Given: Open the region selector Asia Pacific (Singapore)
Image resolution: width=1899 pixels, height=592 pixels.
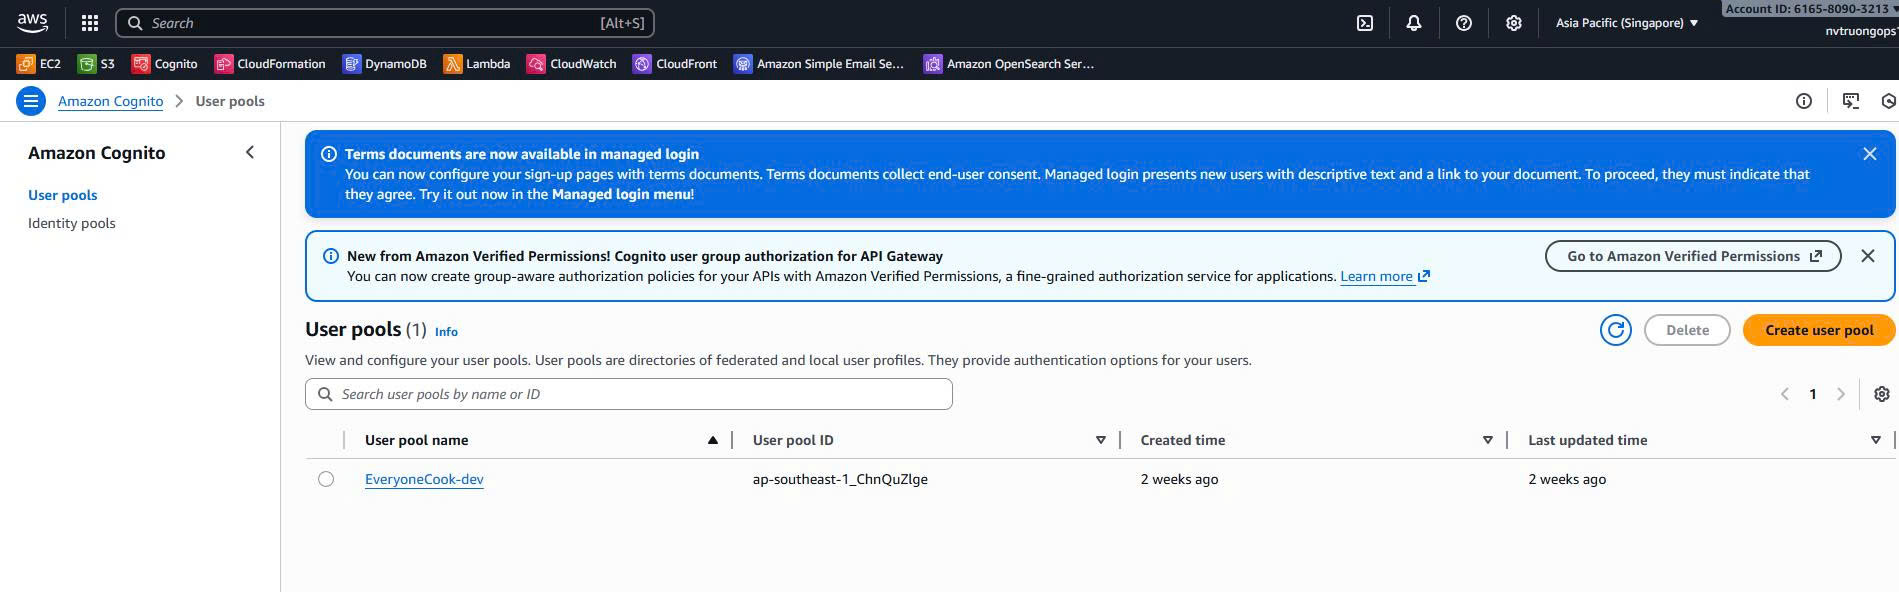Looking at the screenshot, I should [1627, 23].
